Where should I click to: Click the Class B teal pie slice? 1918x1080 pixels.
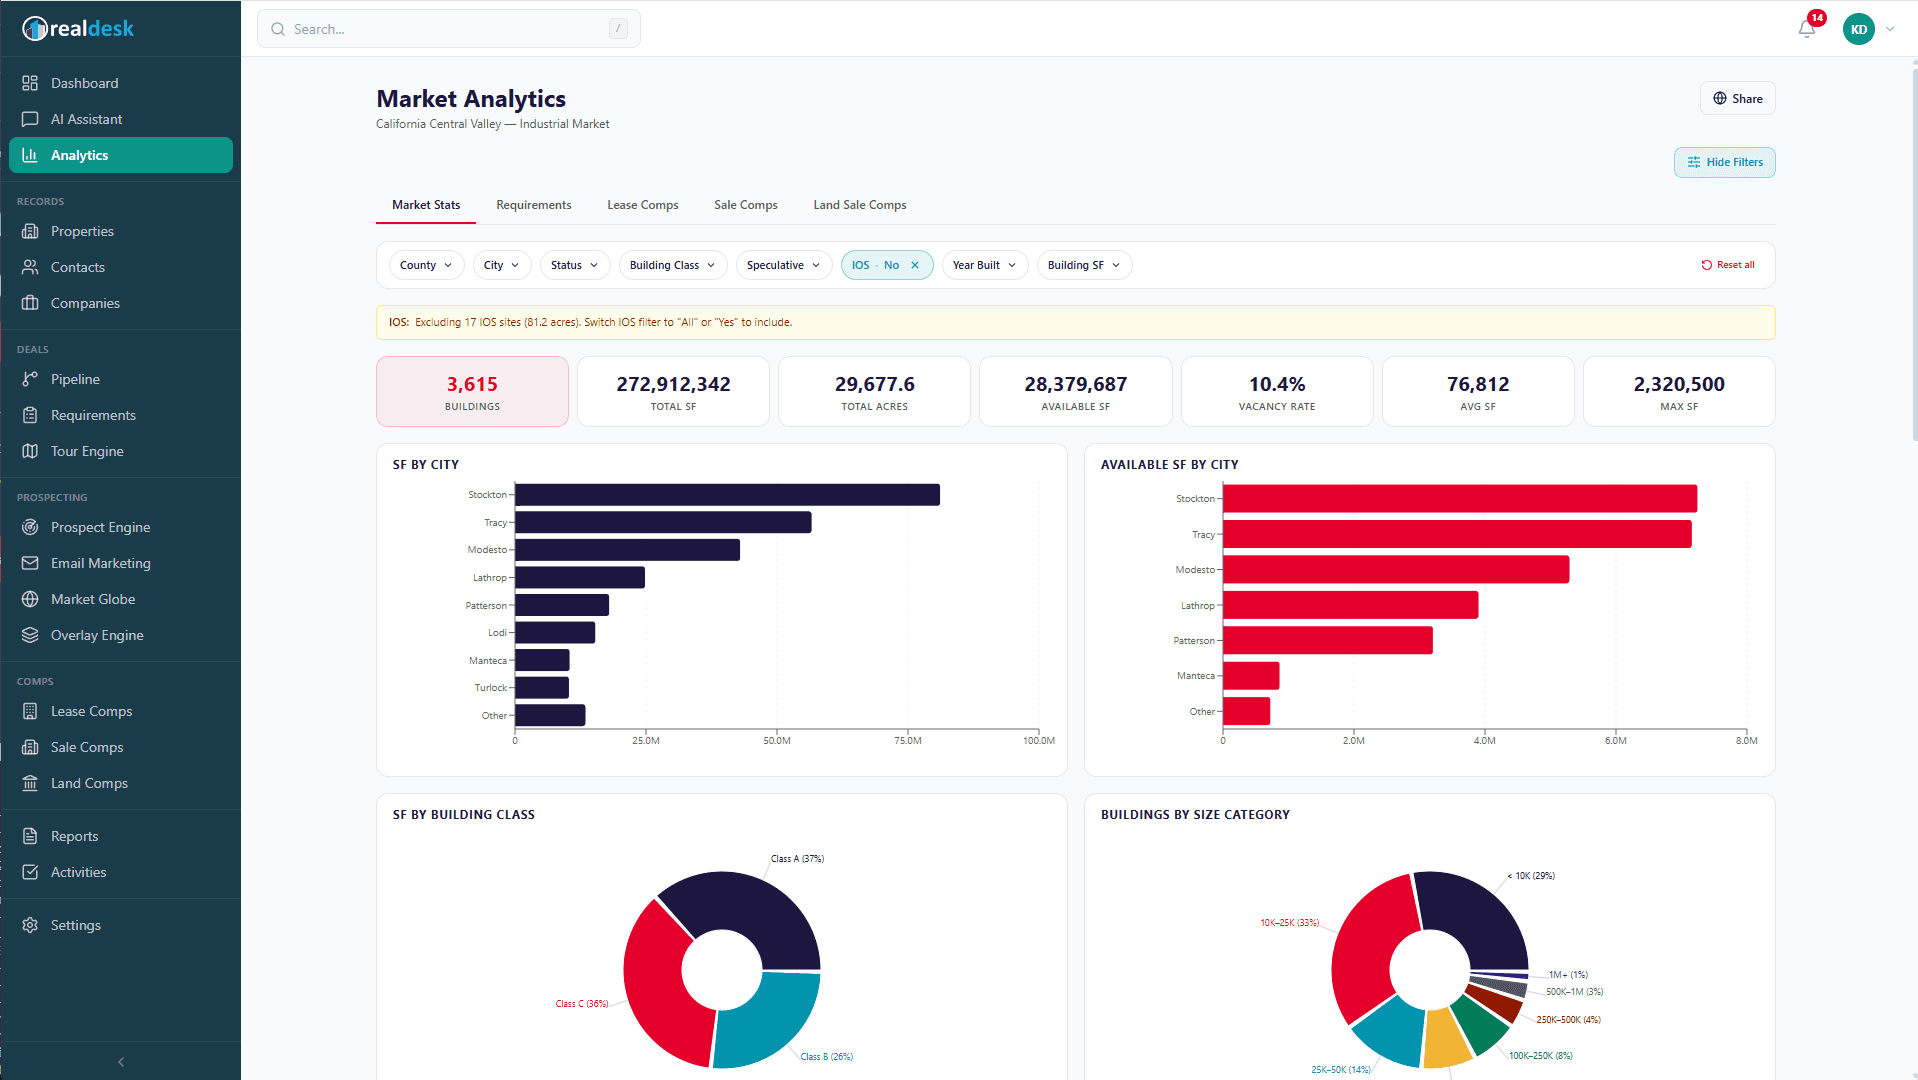(x=770, y=1025)
